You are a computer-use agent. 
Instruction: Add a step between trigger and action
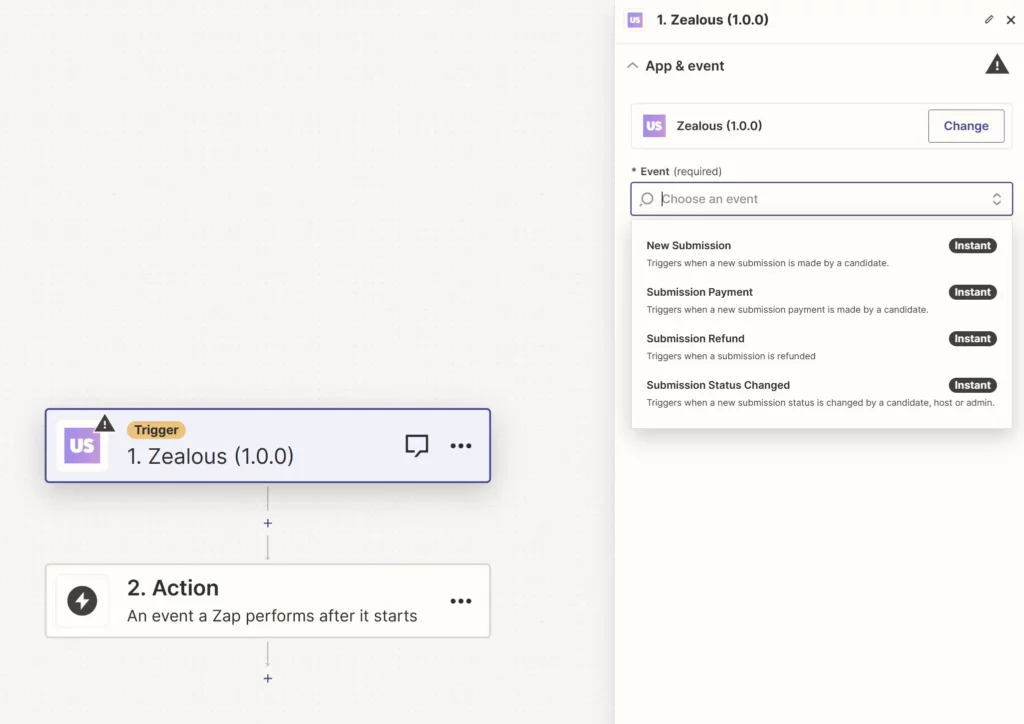coord(268,523)
